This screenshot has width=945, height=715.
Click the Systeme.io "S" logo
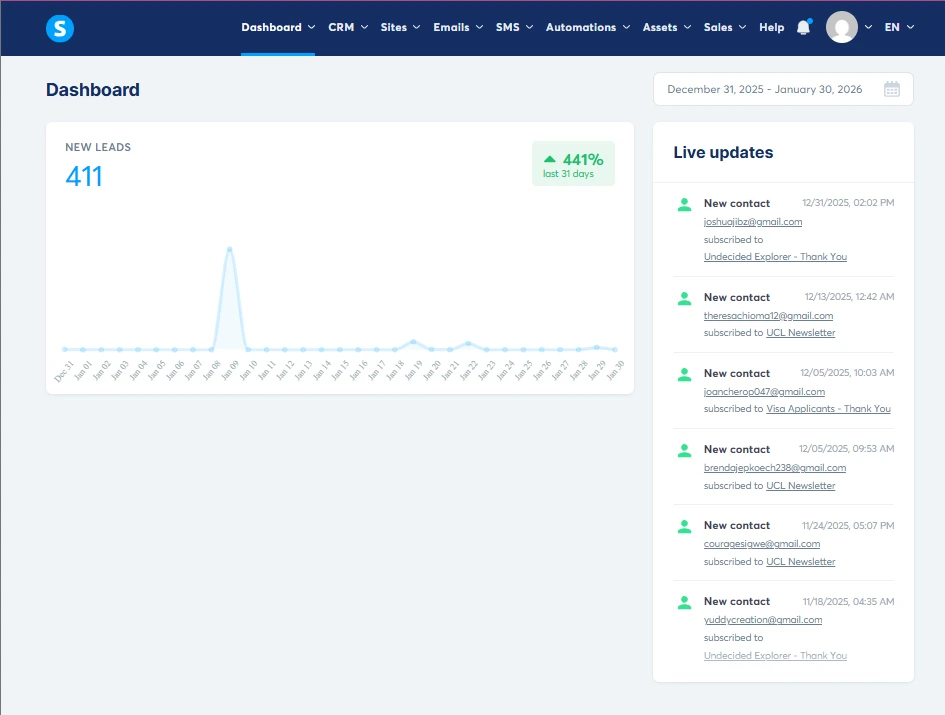click(x=59, y=28)
